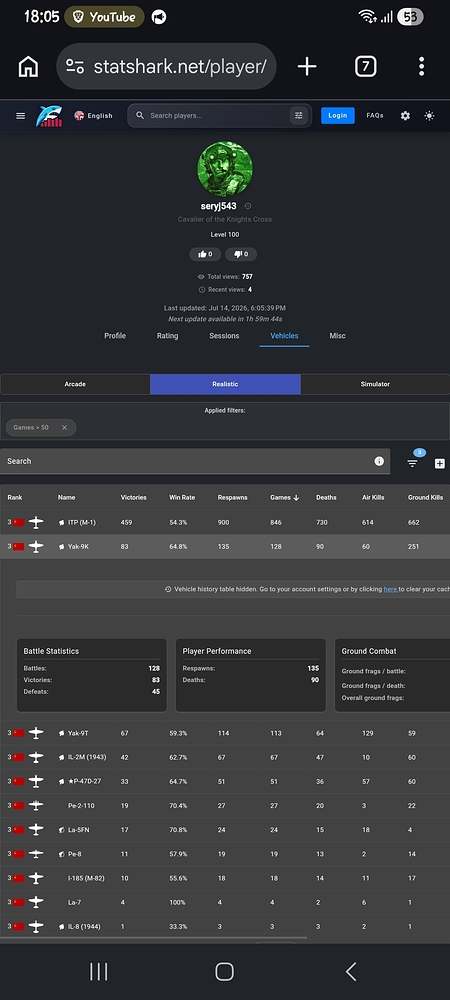Give the player a thumbs up
The image size is (450, 1000).
coord(205,254)
